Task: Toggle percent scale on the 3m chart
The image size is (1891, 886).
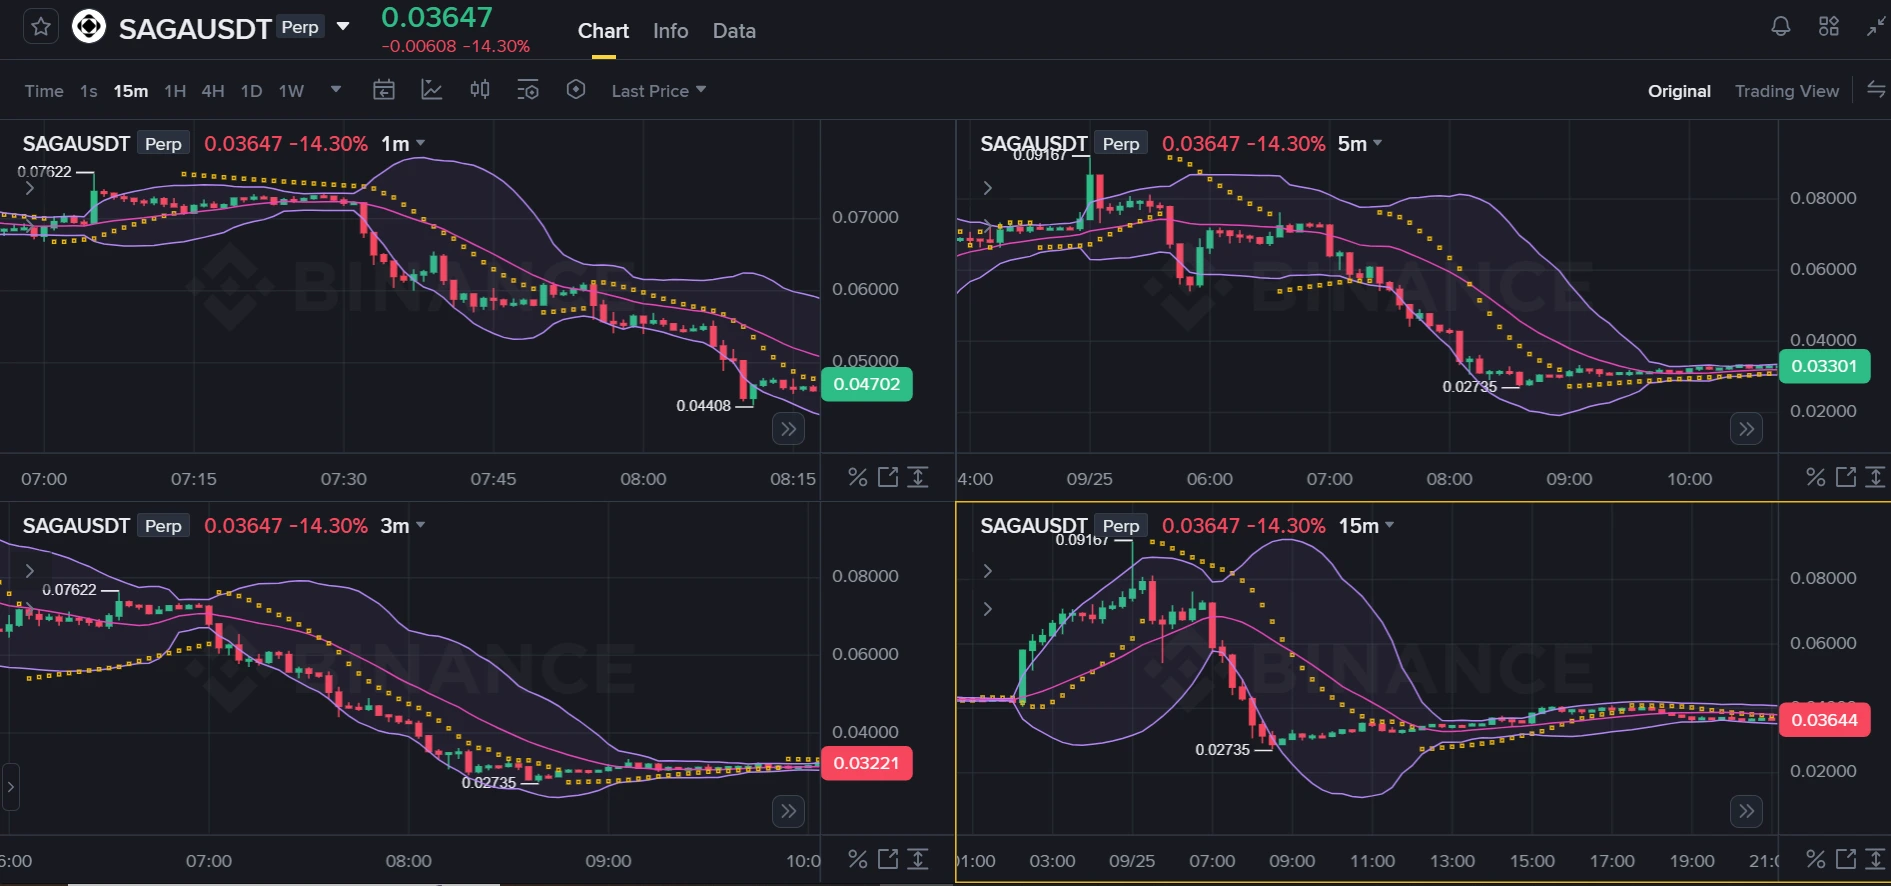Action: (858, 859)
